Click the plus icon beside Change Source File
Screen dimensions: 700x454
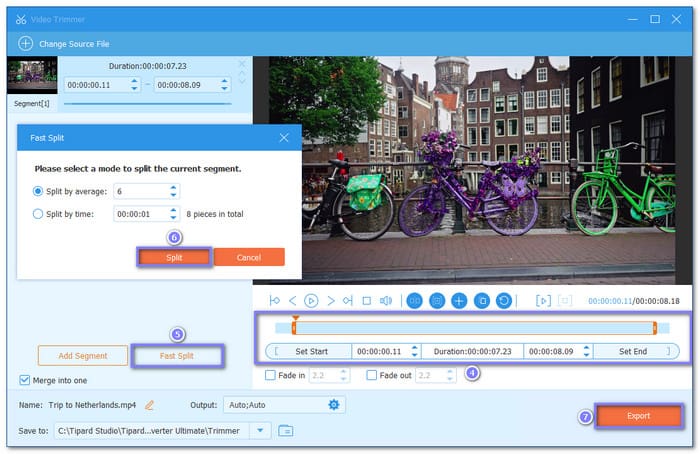pyautogui.click(x=25, y=44)
